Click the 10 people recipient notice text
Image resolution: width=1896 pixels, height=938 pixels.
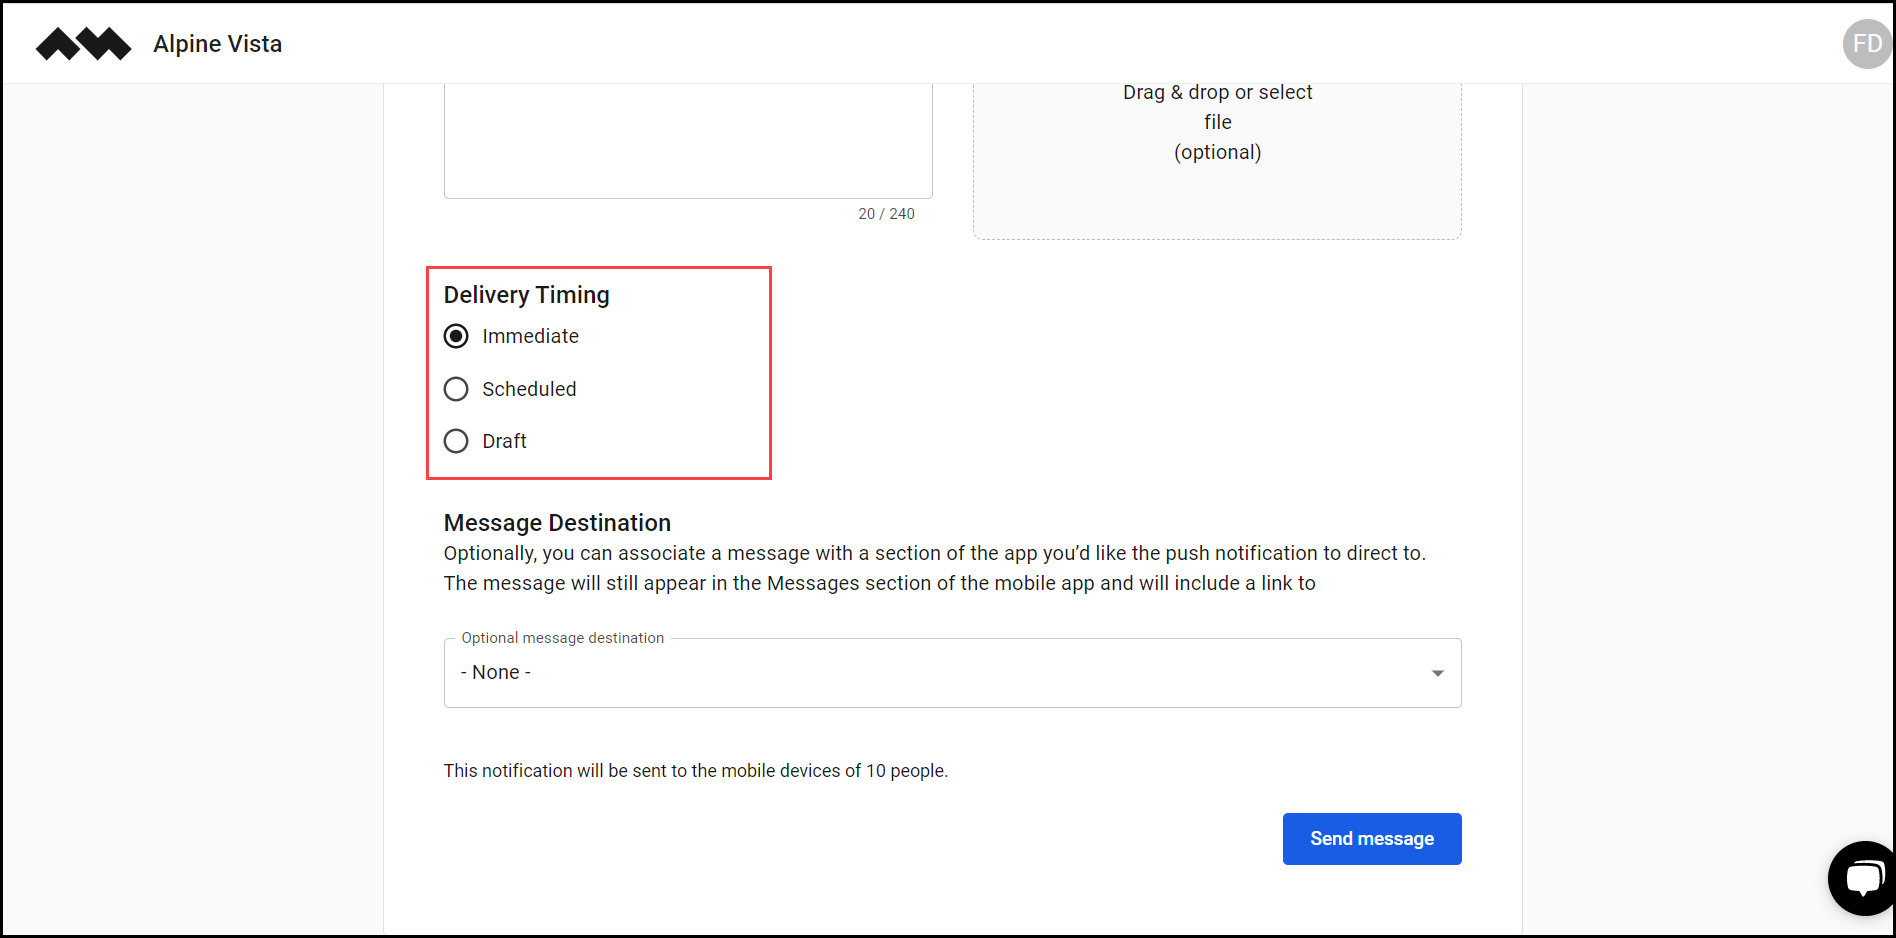(x=695, y=770)
